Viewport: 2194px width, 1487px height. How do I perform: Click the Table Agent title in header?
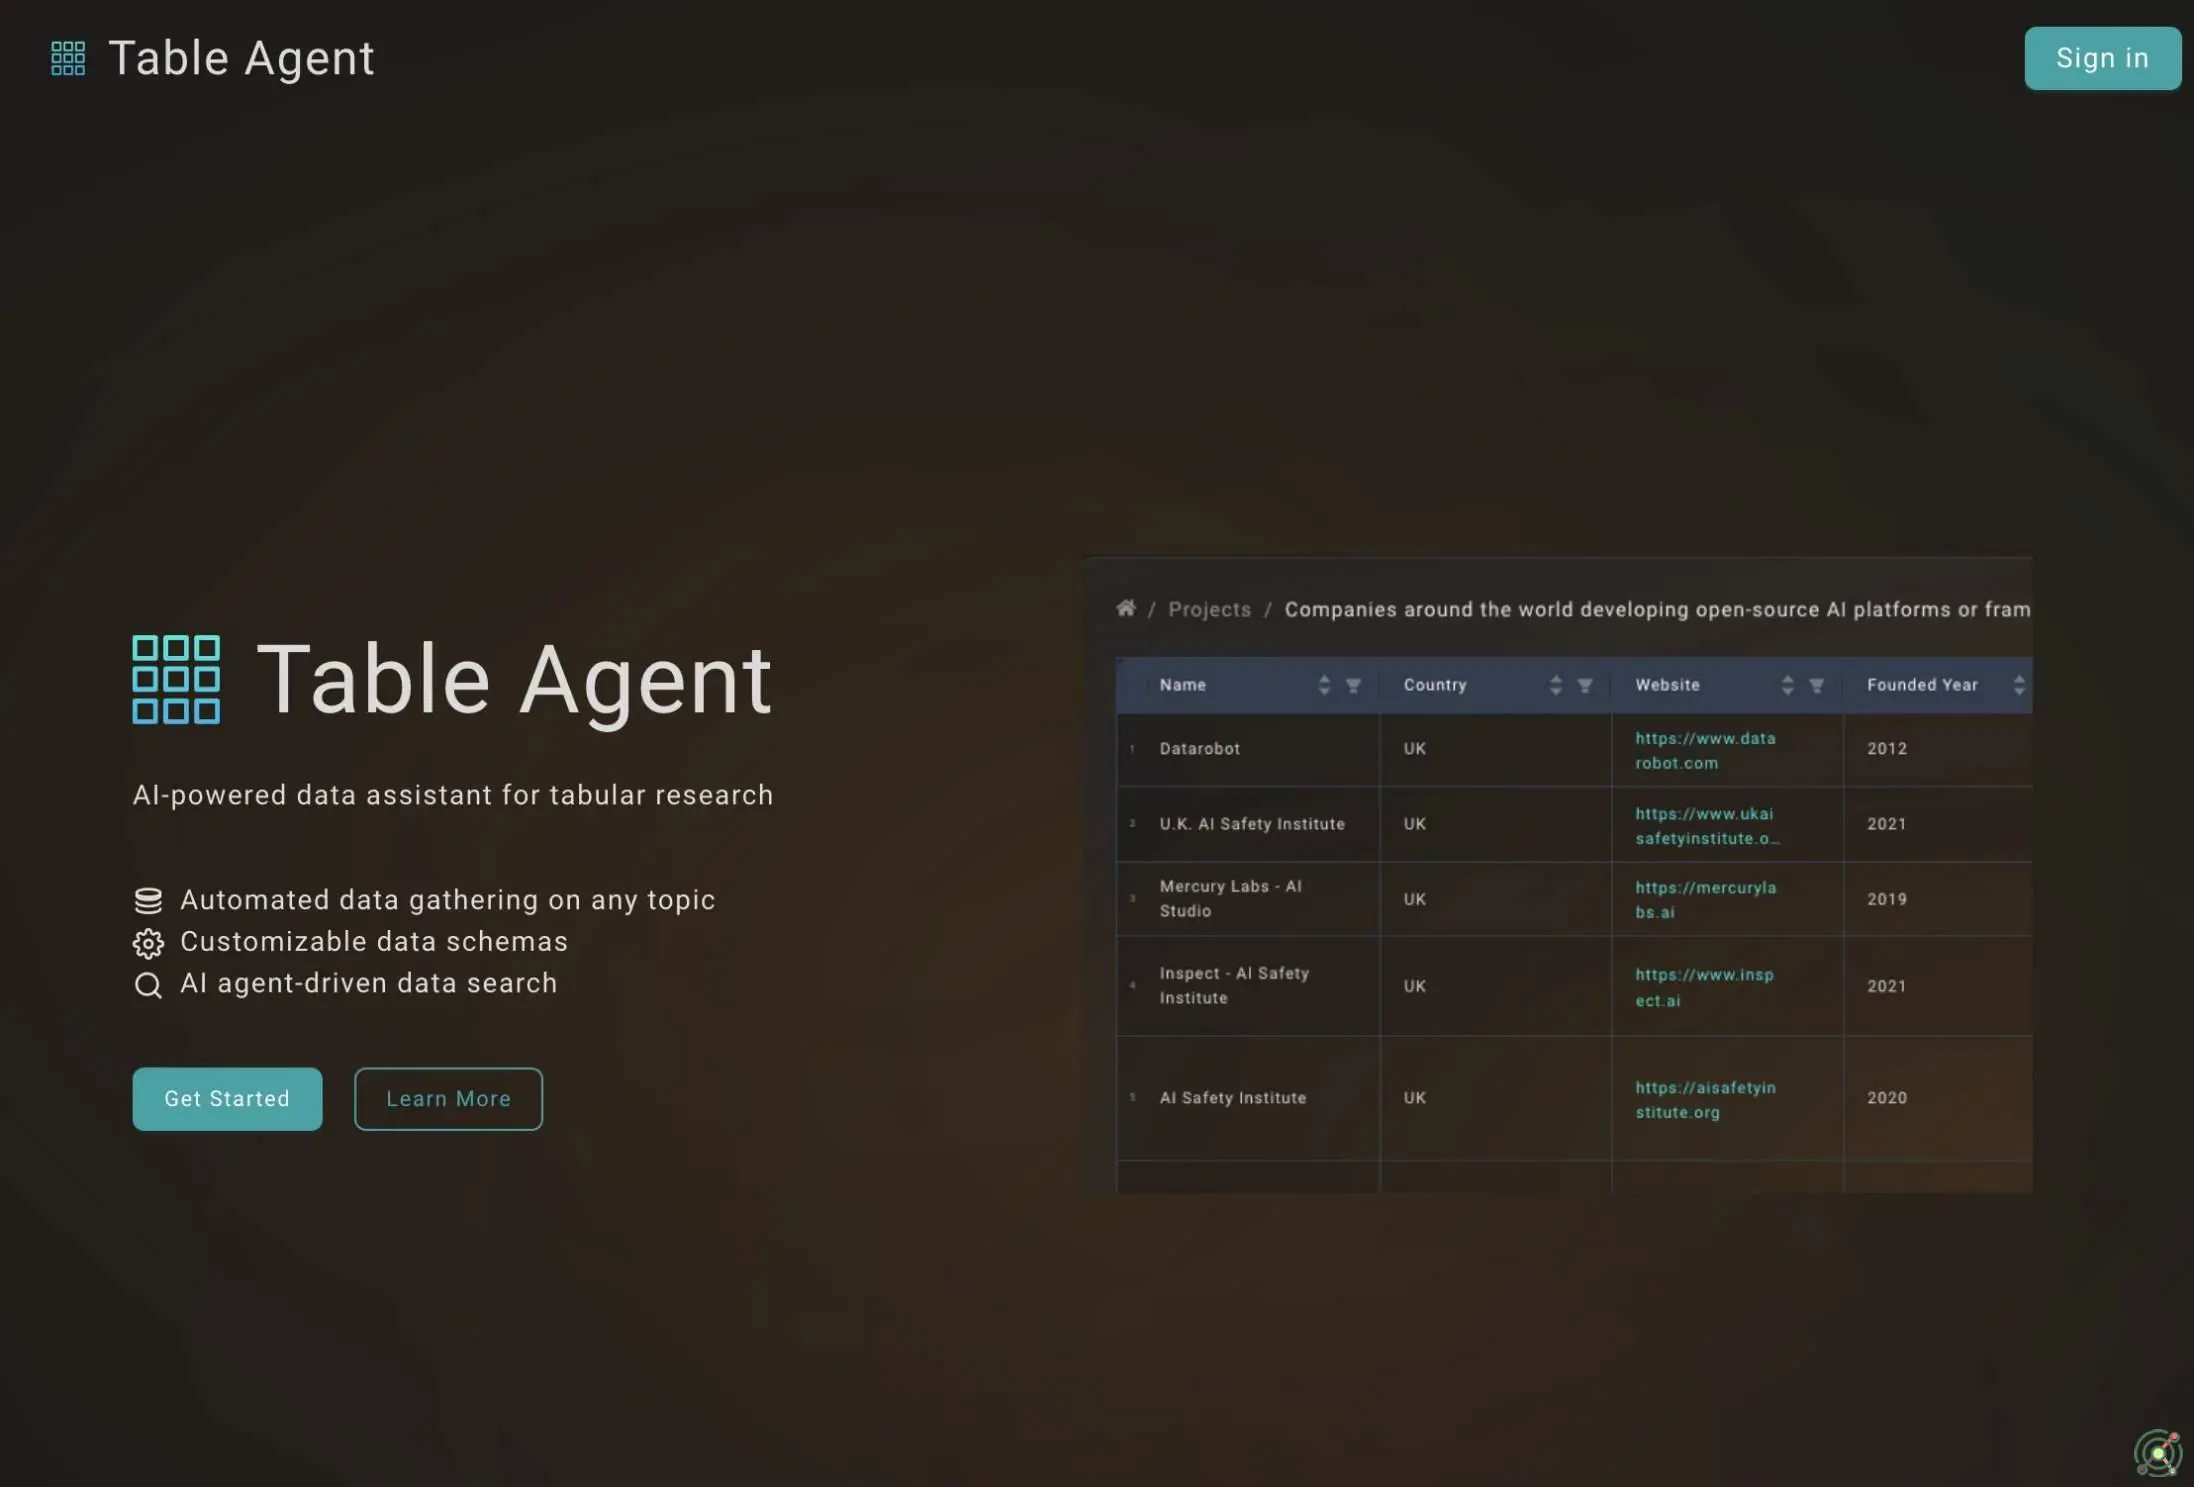241,58
